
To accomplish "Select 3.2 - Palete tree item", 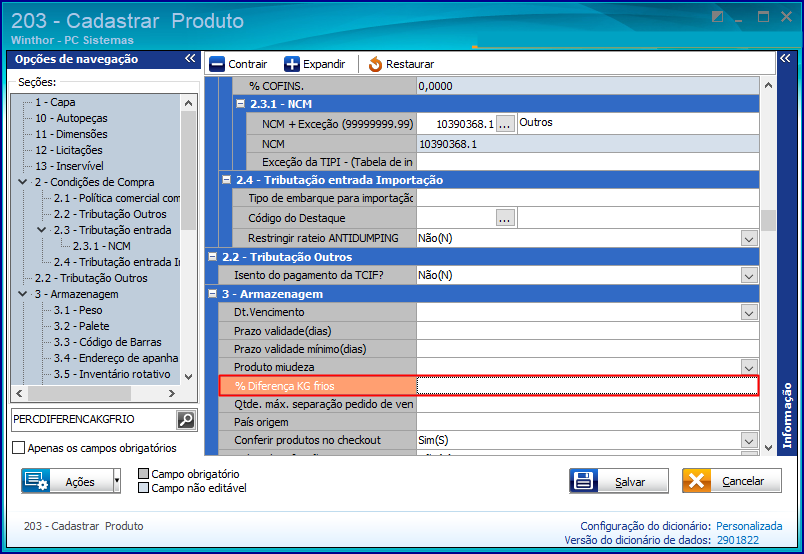I will [82, 326].
